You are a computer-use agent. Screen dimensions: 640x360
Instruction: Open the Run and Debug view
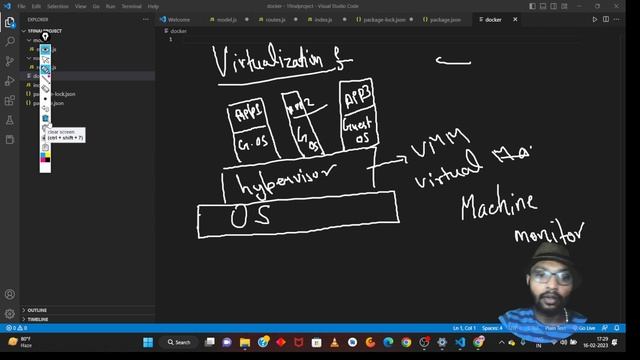tap(10, 81)
